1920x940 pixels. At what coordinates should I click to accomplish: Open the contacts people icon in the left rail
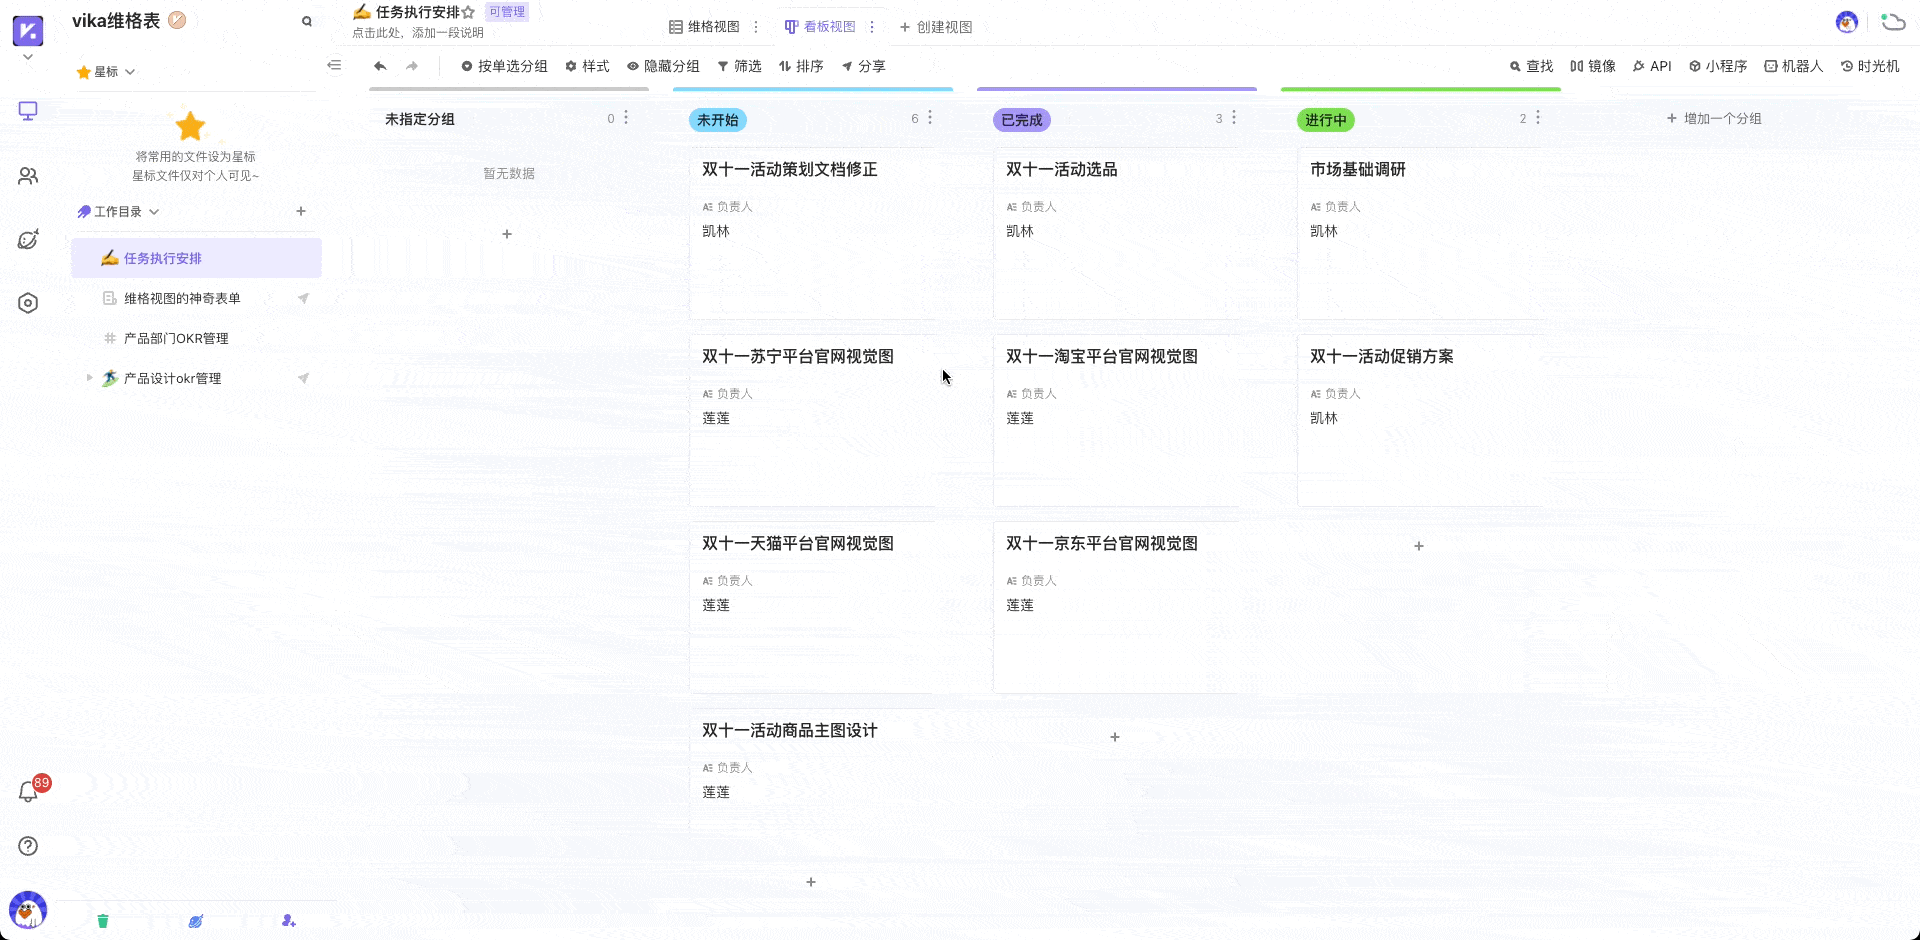pos(28,176)
